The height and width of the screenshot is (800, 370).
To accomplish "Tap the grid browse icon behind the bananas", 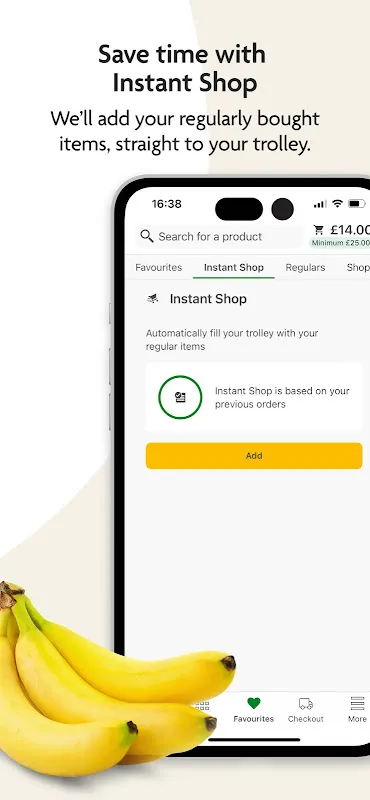I will (202, 706).
